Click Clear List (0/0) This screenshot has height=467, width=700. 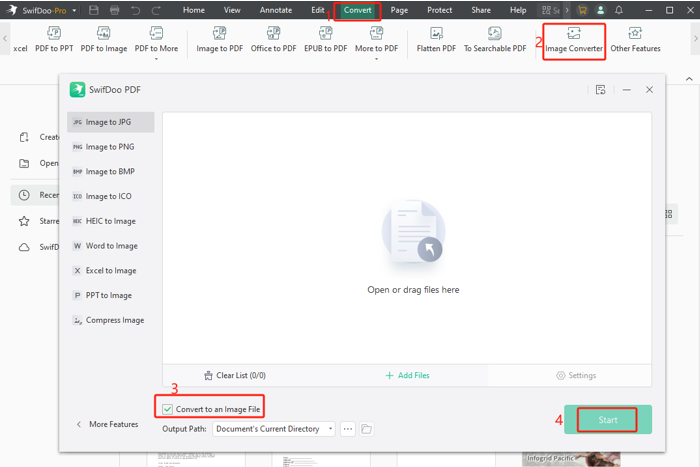click(x=235, y=375)
